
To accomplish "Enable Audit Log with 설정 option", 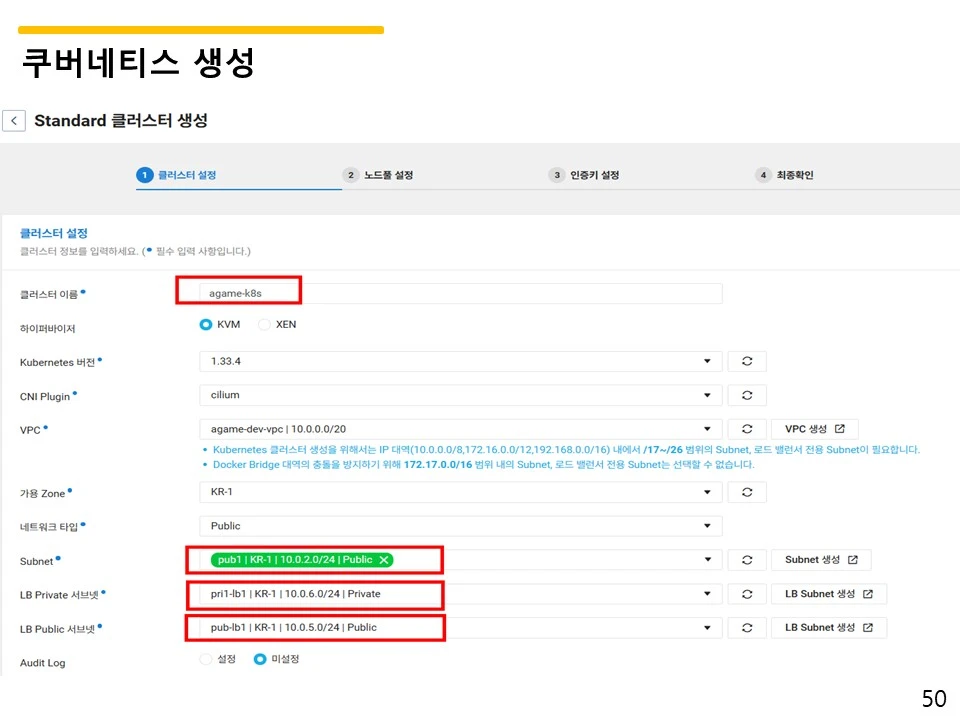I will point(206,659).
